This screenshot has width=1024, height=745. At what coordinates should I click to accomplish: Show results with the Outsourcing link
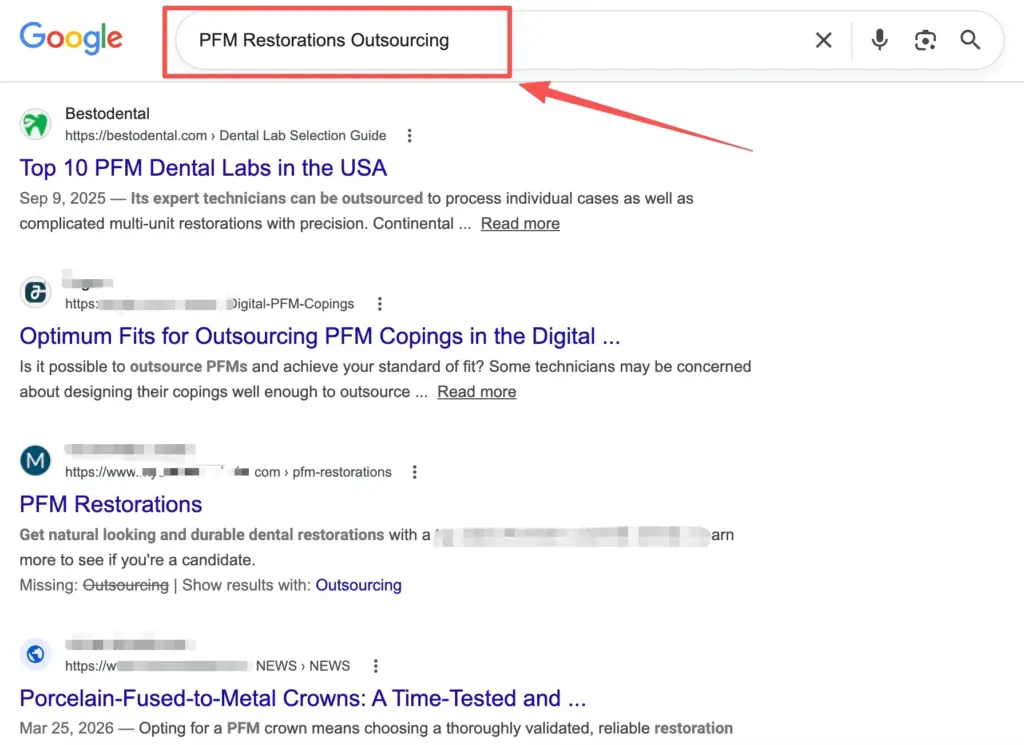coord(359,585)
